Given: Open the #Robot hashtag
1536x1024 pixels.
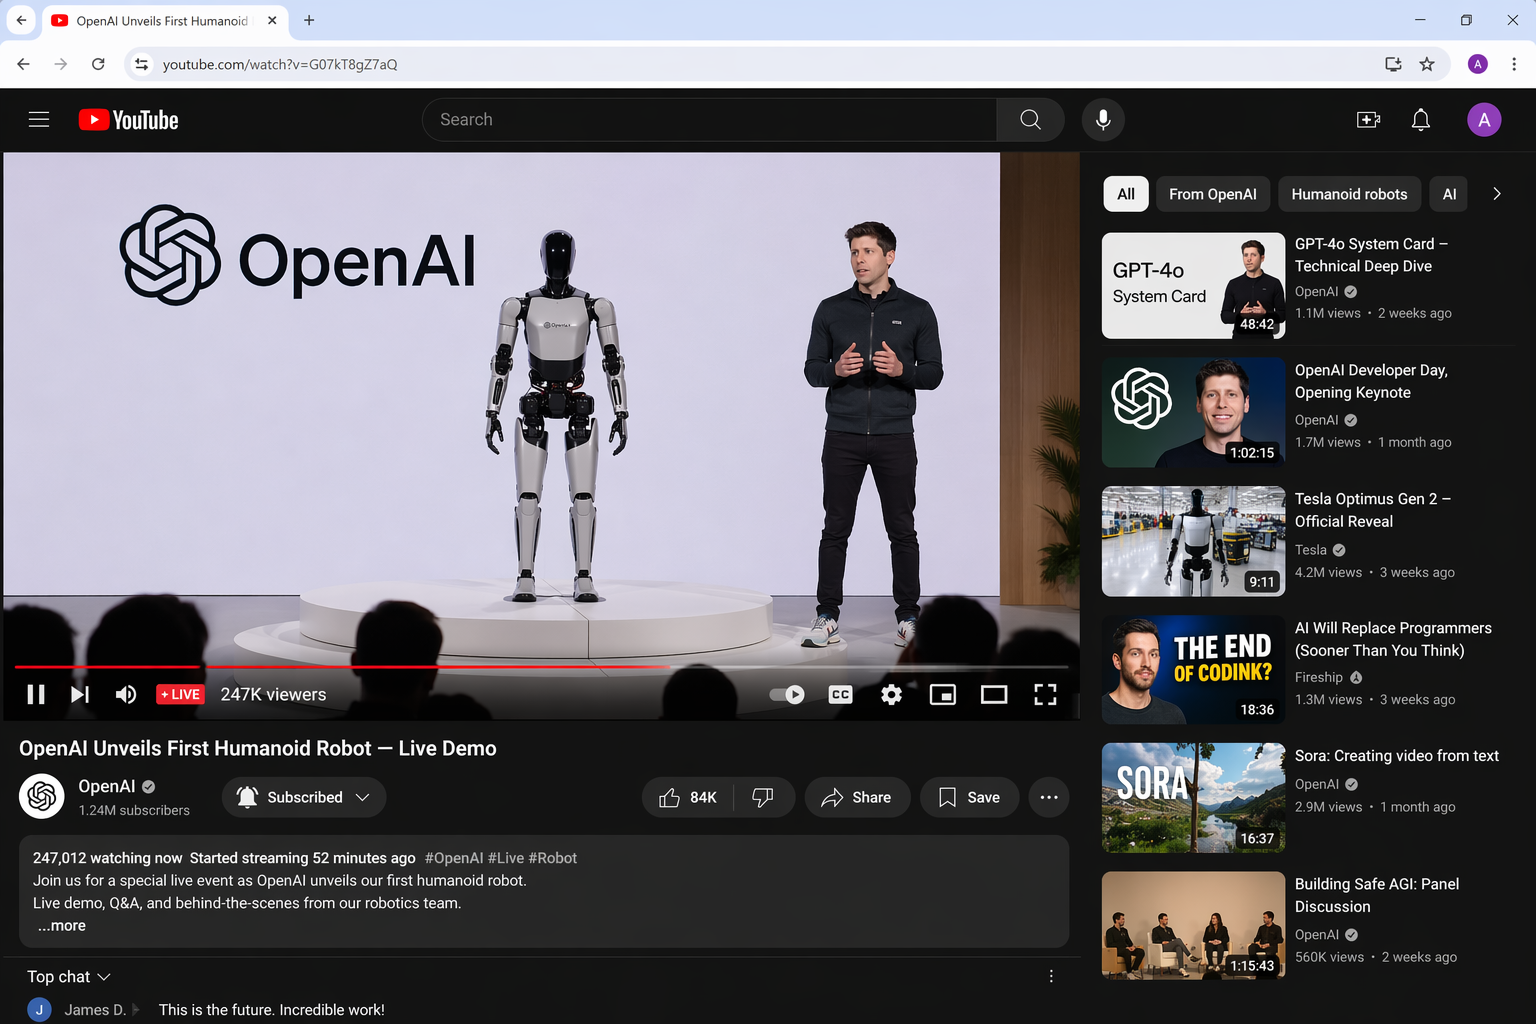Looking at the screenshot, I should tap(553, 858).
